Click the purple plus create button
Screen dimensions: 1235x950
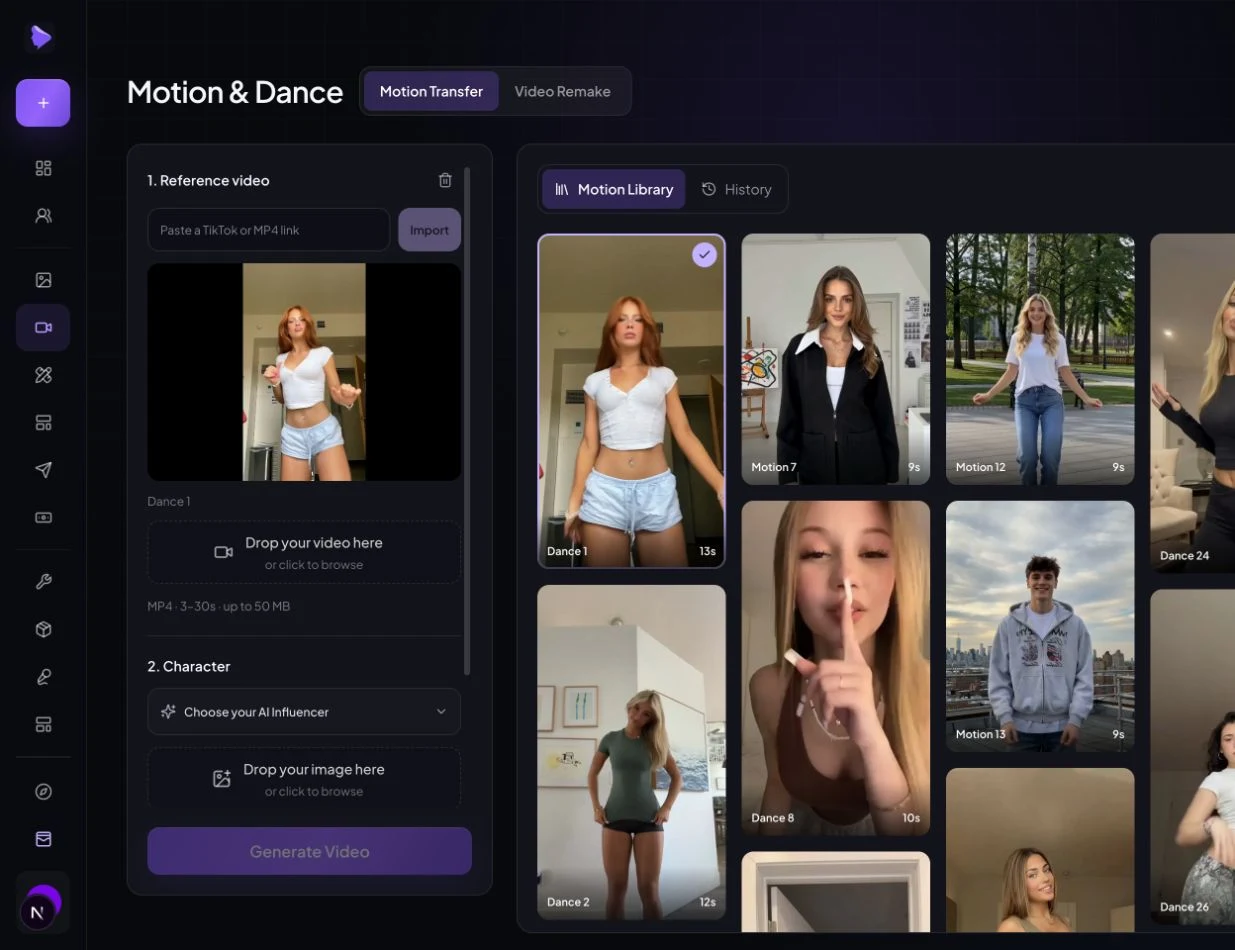point(43,103)
